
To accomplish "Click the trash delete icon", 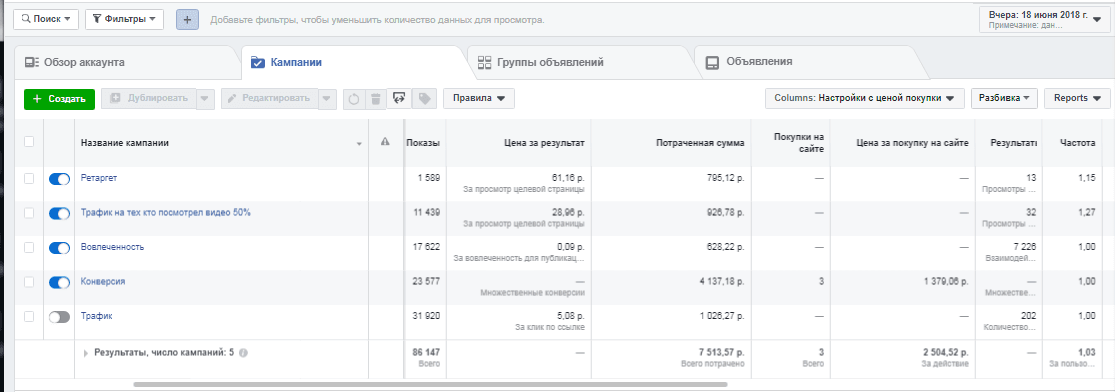I will 374,99.
